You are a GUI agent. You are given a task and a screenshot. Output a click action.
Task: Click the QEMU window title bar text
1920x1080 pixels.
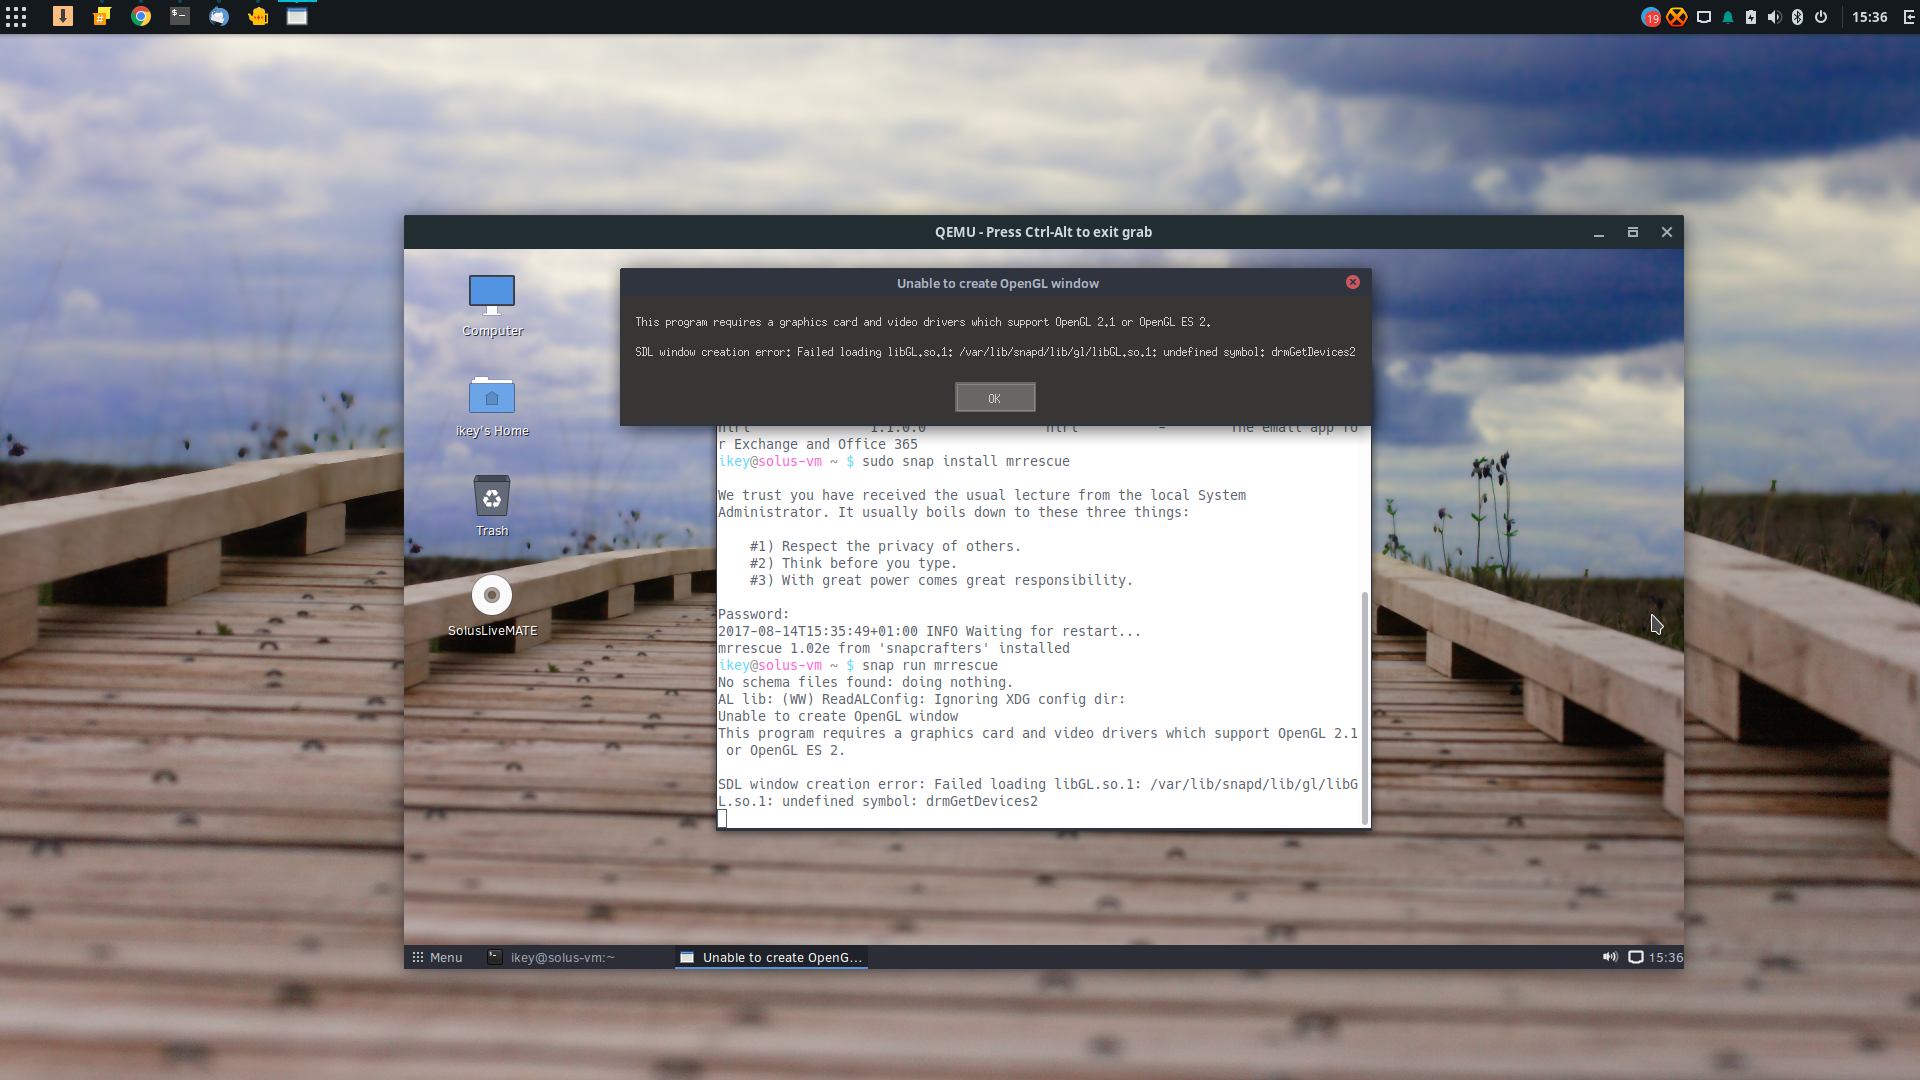point(1043,232)
